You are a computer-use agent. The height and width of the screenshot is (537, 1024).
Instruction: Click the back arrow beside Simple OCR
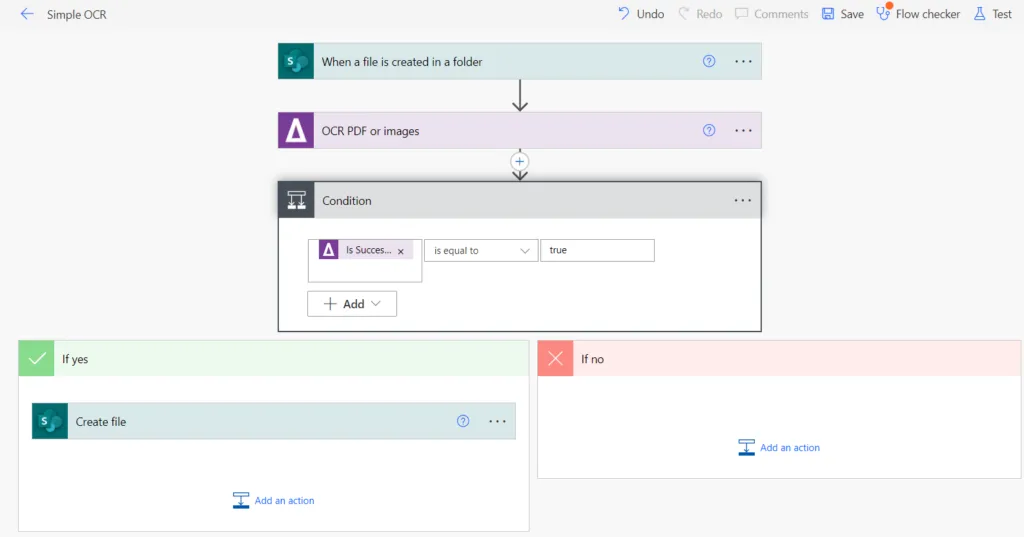tap(27, 15)
